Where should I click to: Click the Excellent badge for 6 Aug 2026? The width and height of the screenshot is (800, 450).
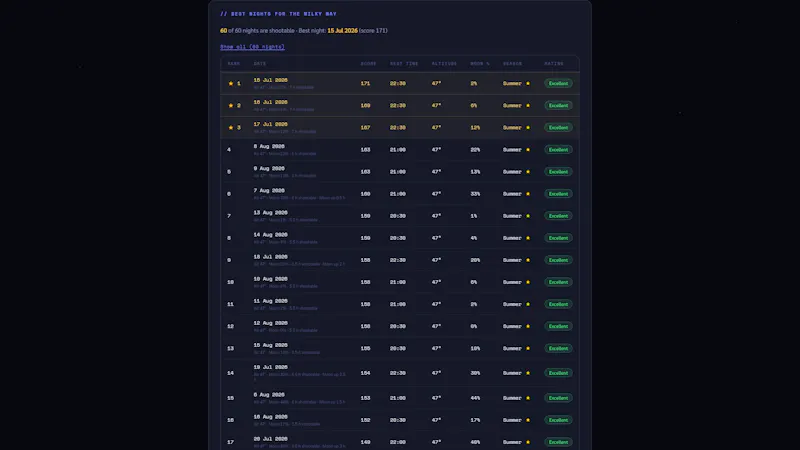pyautogui.click(x=558, y=398)
